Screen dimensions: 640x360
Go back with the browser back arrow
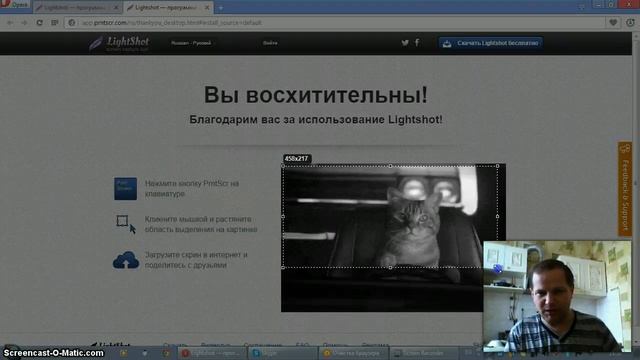coord(10,22)
